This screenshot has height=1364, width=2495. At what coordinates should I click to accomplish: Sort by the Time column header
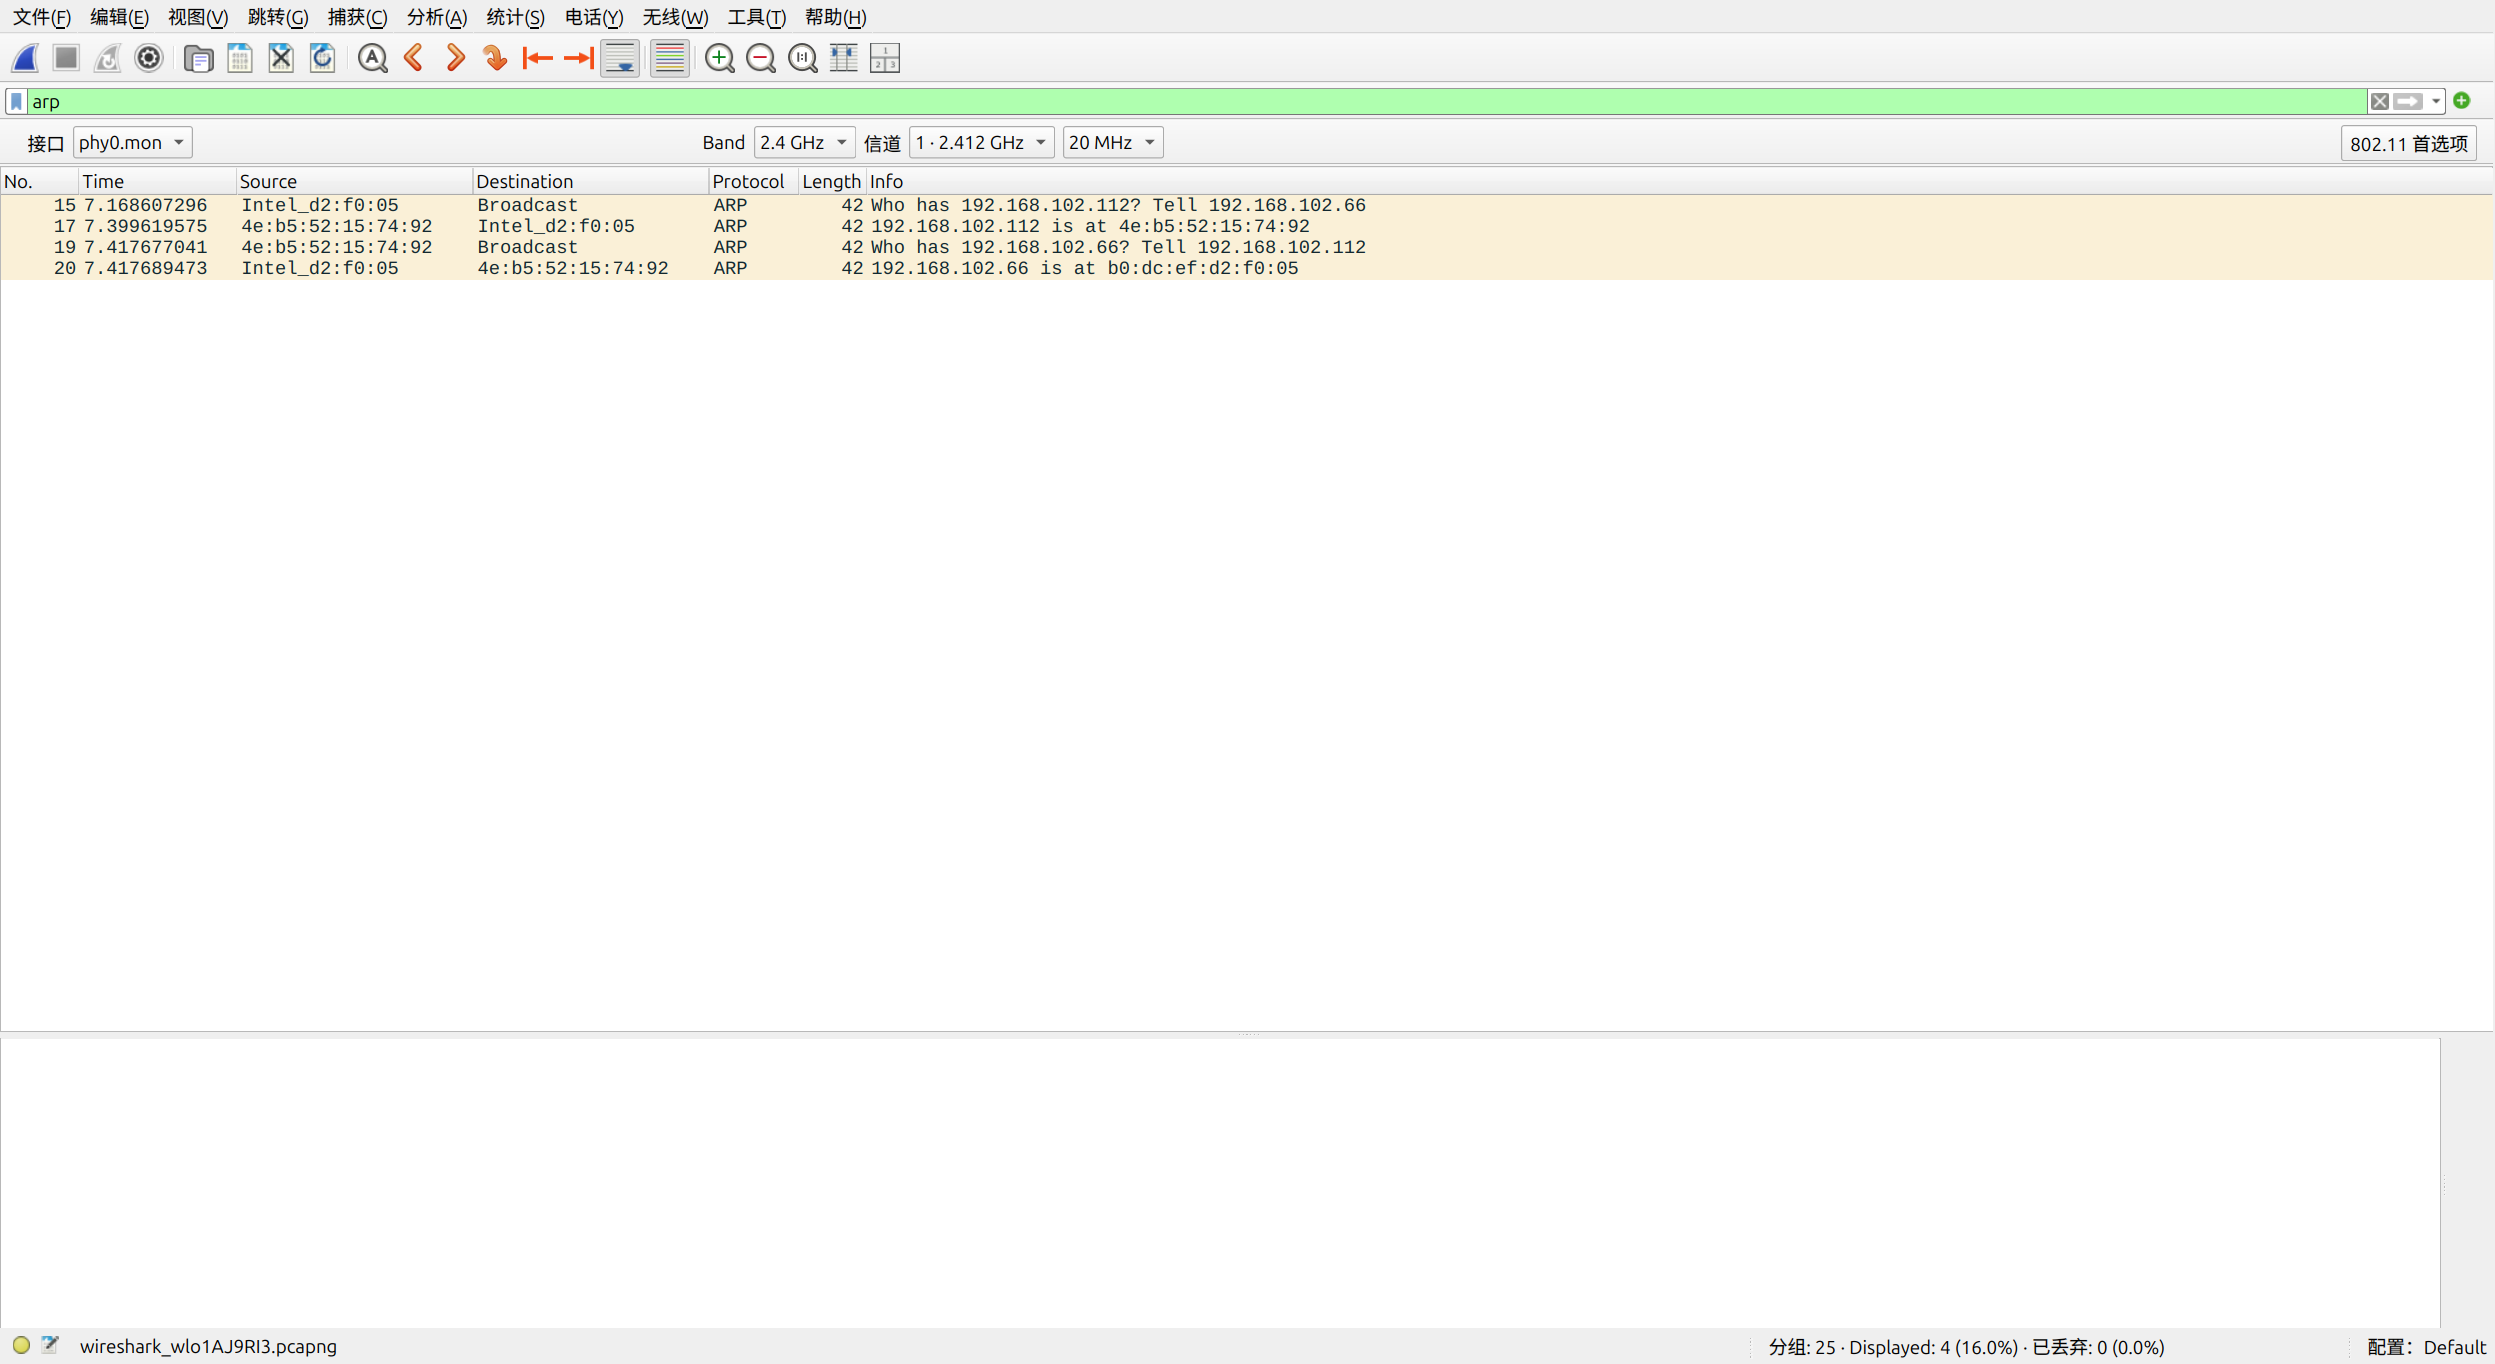157,181
